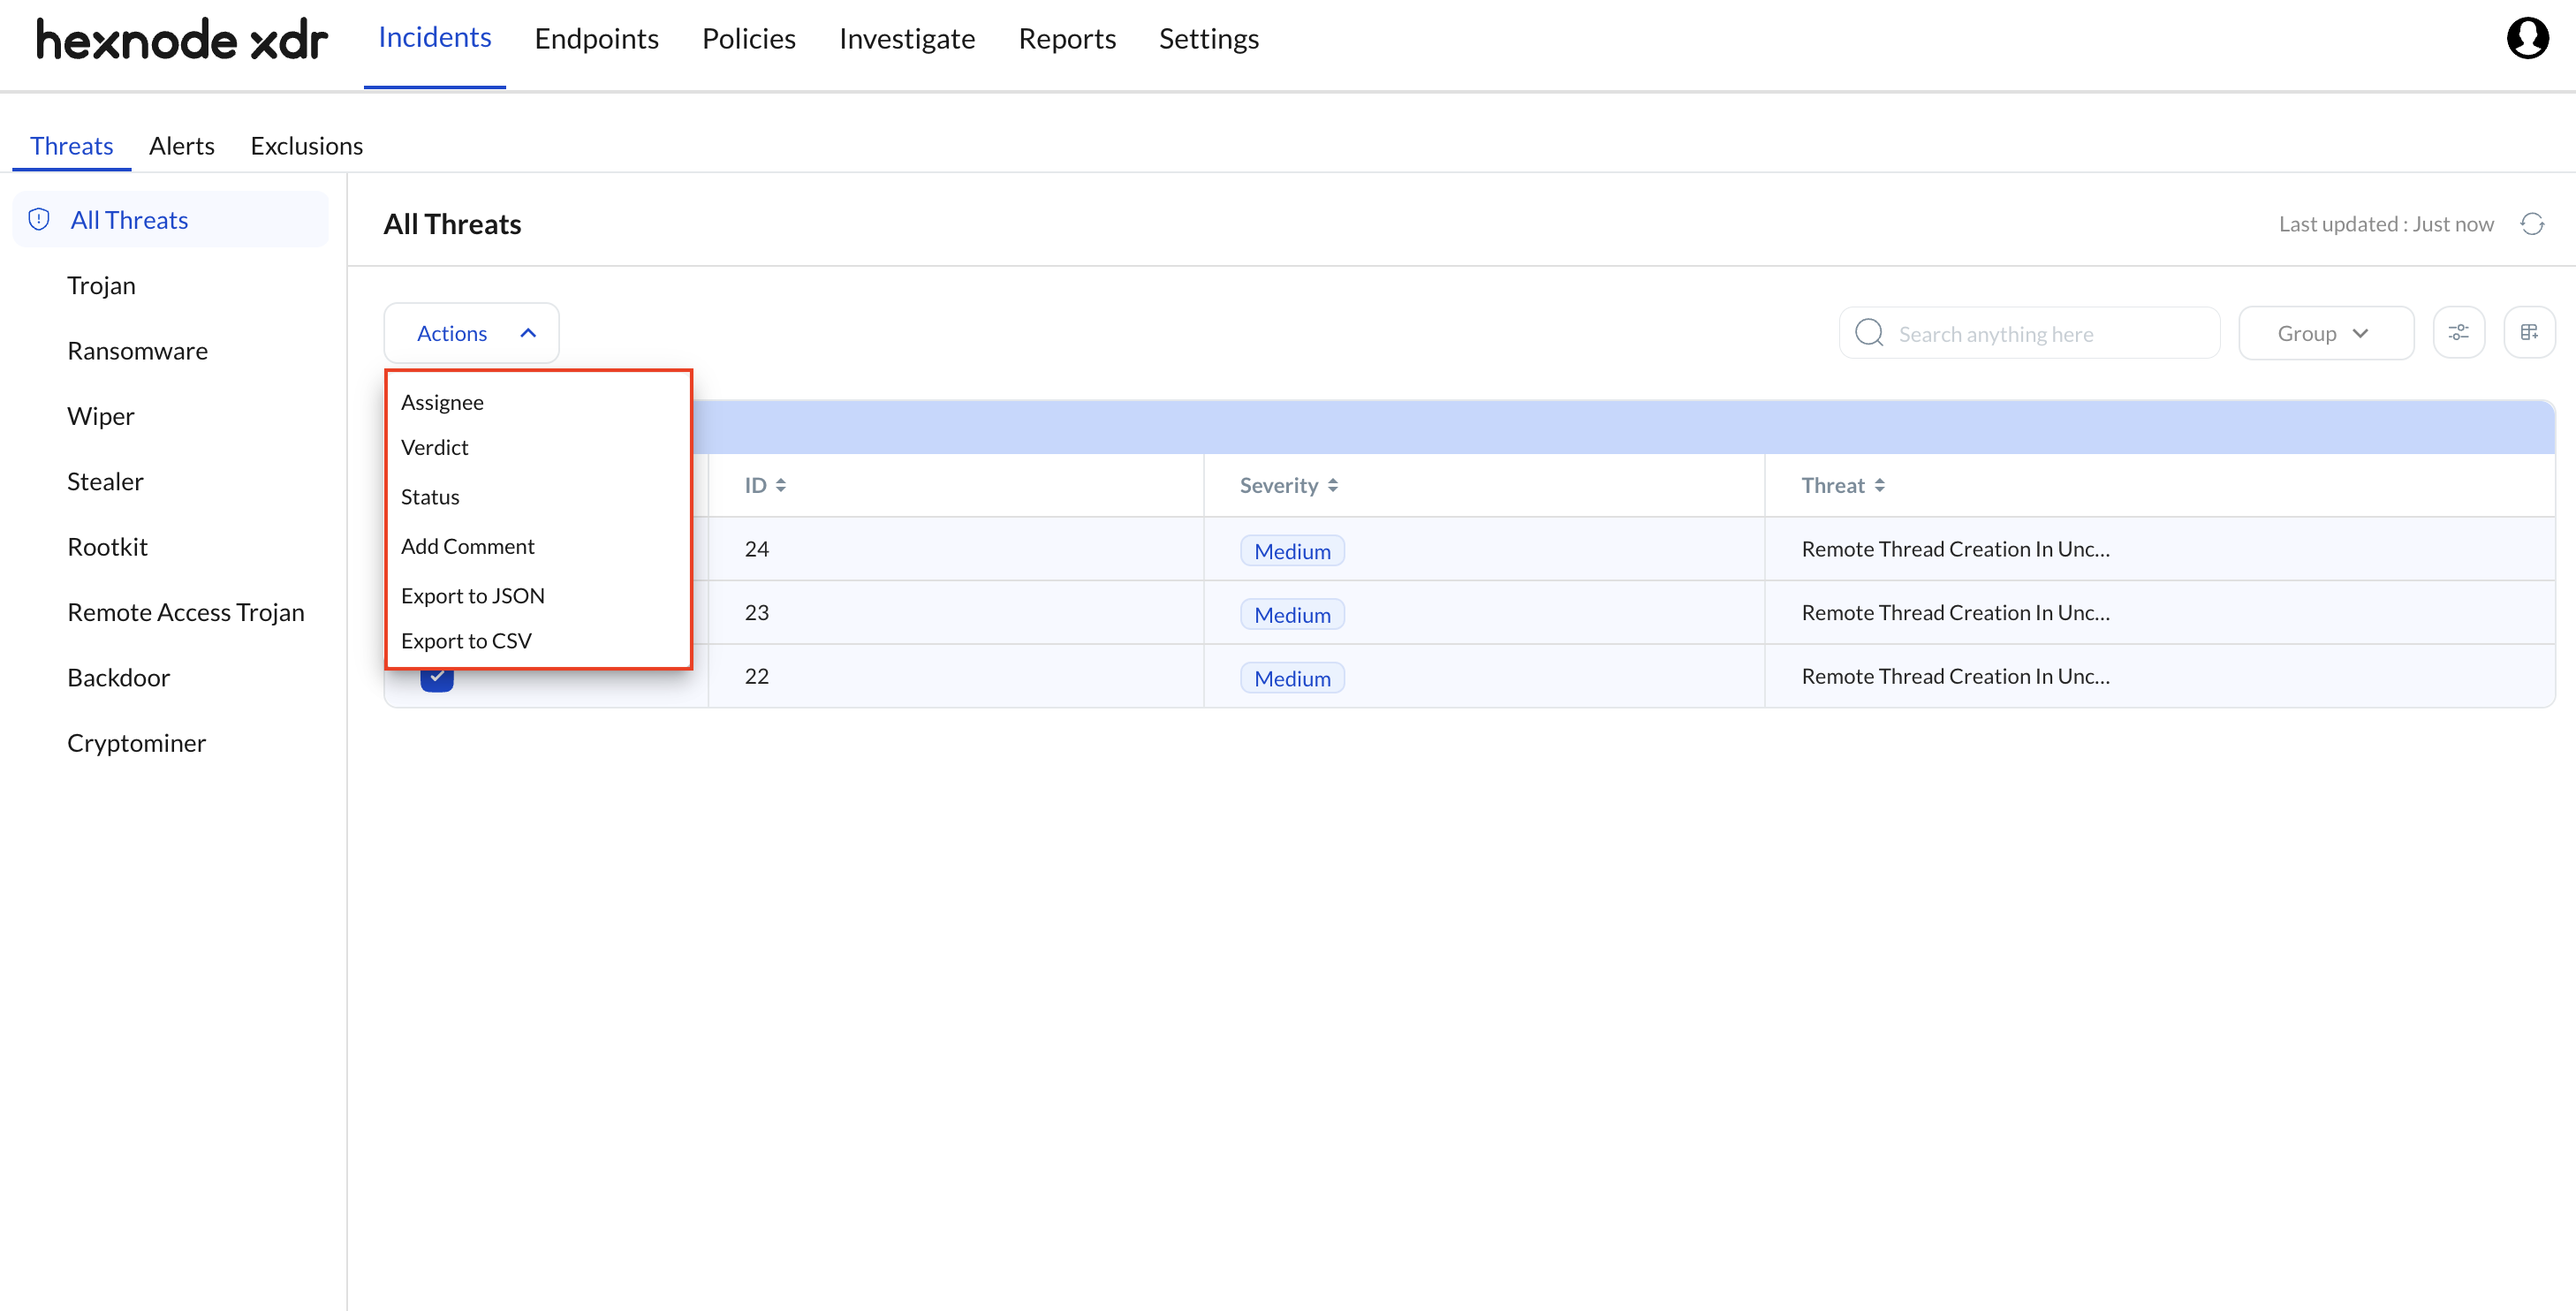Viewport: 2576px width, 1311px height.
Task: Sort by the ID column arrows
Action: [x=781, y=485]
